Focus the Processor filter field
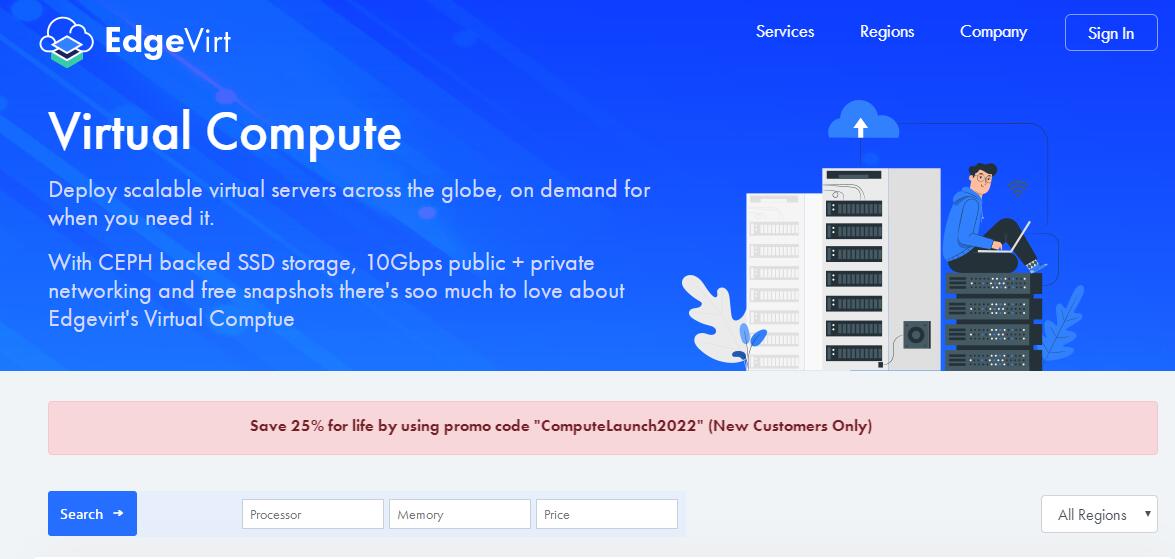Viewport: 1175px width, 559px height. click(312, 514)
